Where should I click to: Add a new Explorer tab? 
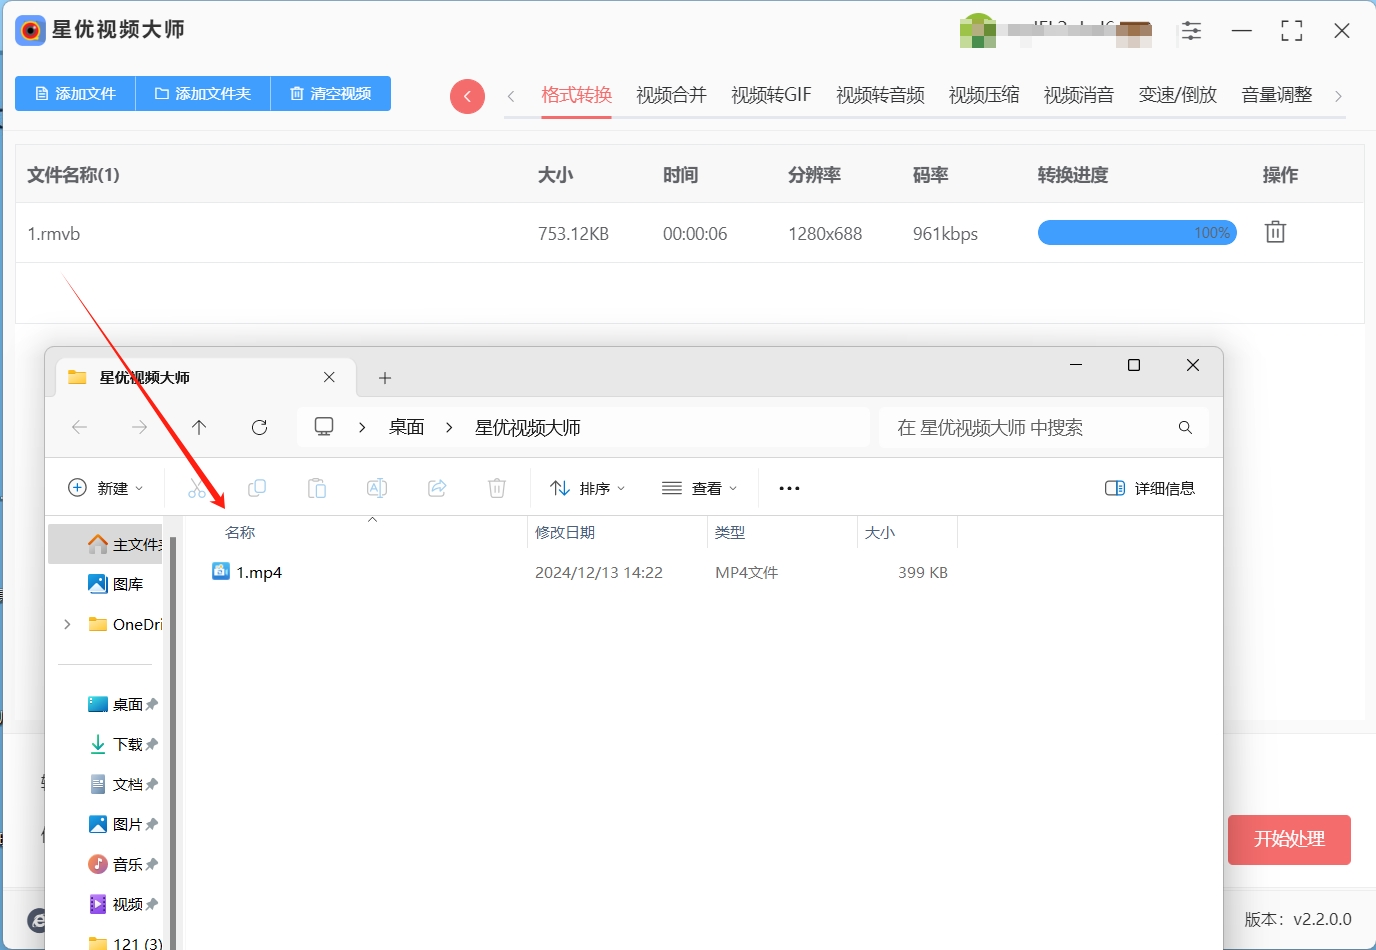pyautogui.click(x=385, y=378)
